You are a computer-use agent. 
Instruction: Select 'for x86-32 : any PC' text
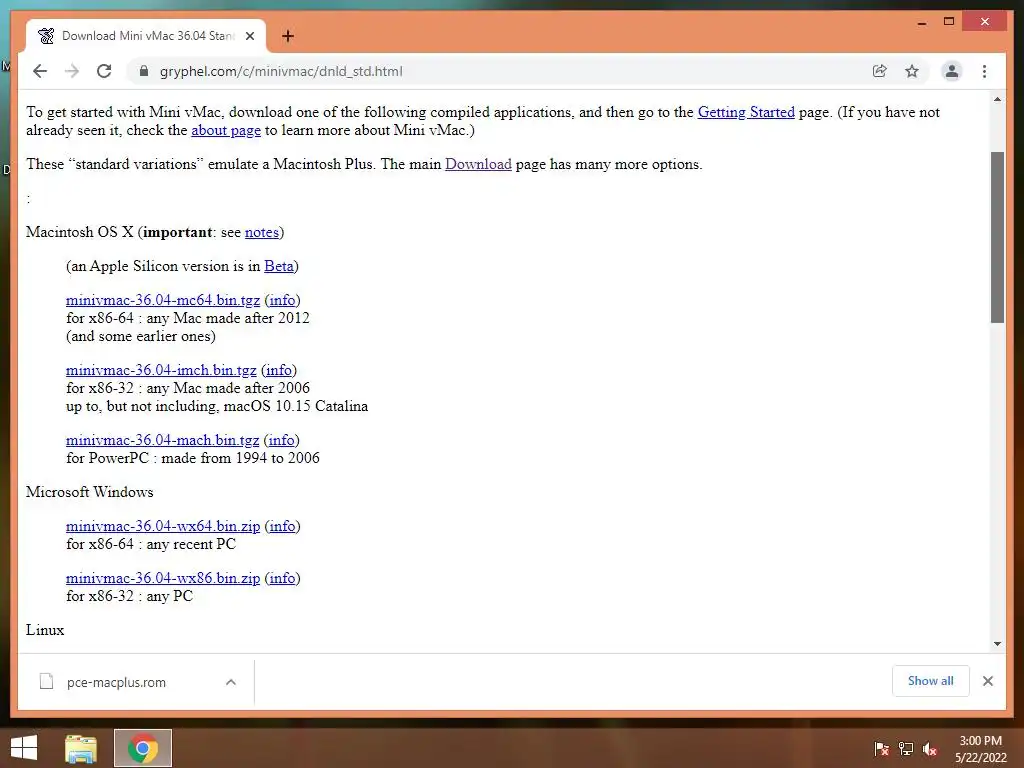tap(129, 596)
